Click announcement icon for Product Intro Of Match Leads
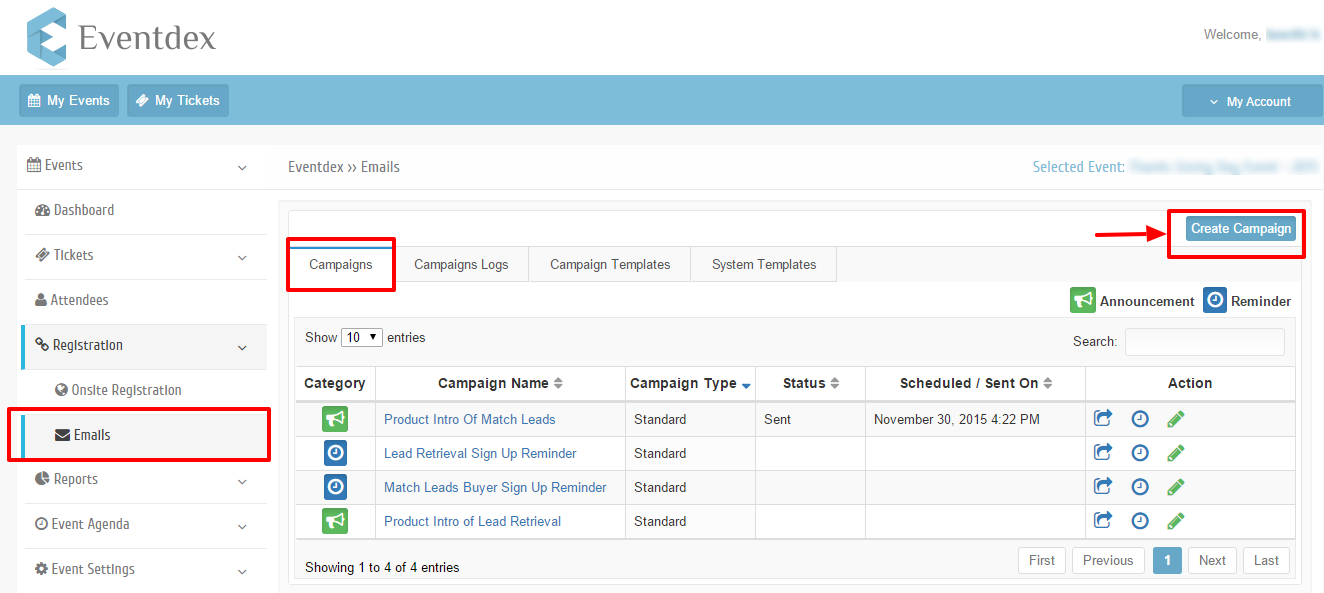The image size is (1324, 593). tap(335, 419)
